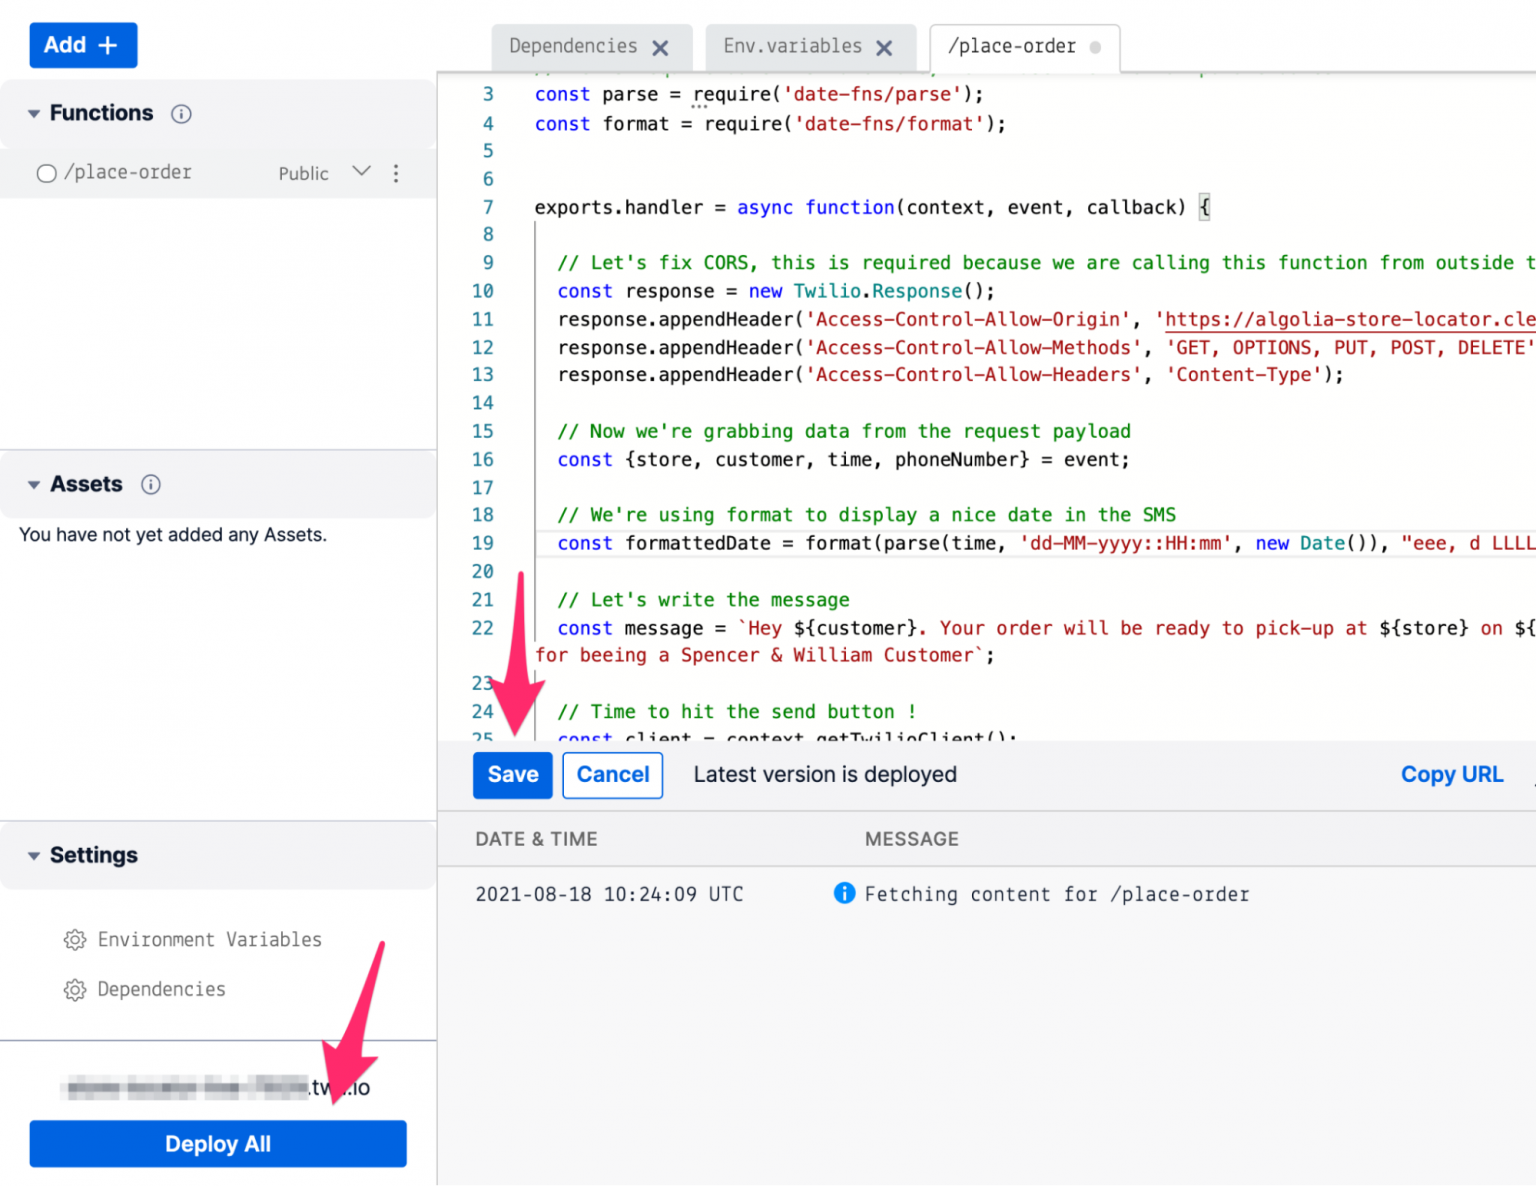This screenshot has height=1186, width=1536.
Task: Save the function code
Action: point(513,775)
